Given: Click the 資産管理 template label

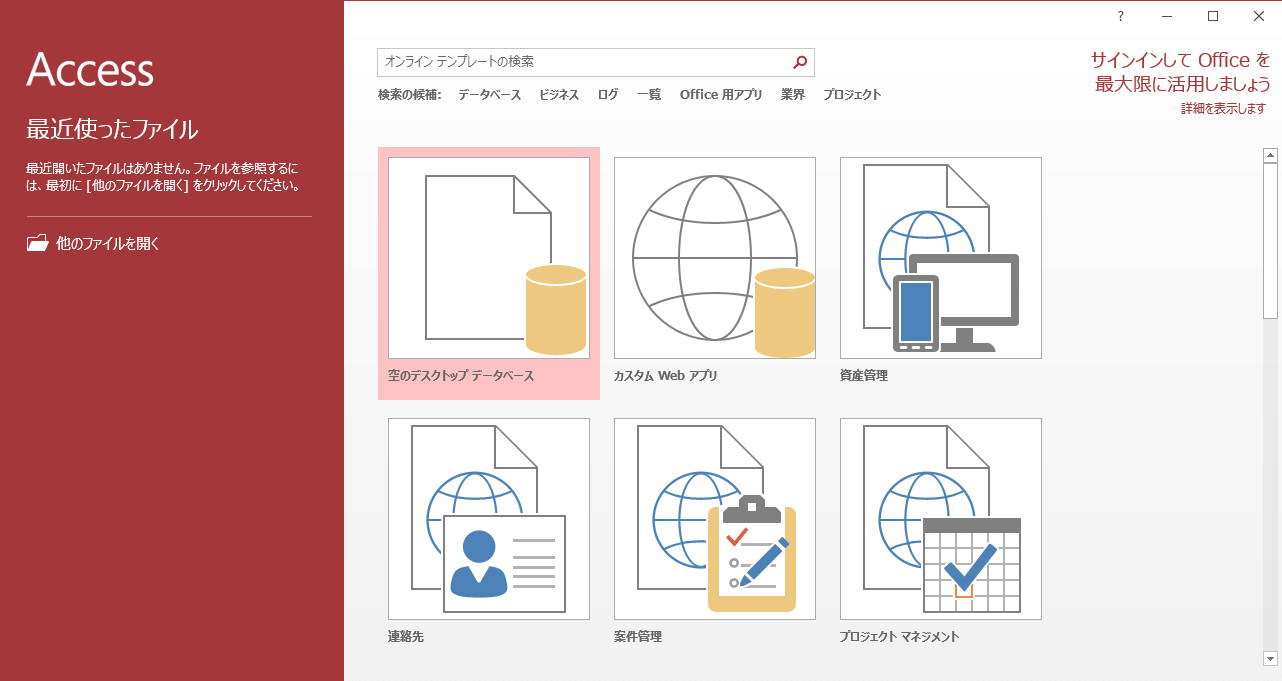Looking at the screenshot, I should point(864,376).
